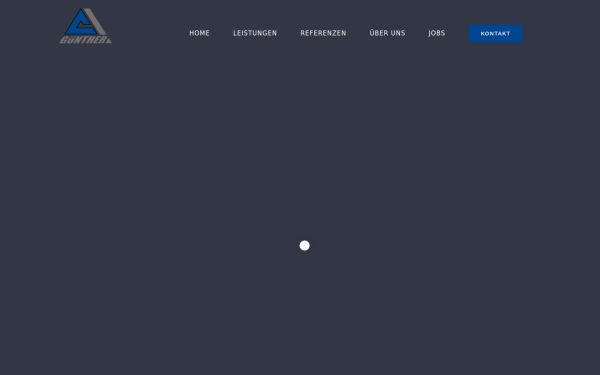Navigate to ÜBER UNS
The width and height of the screenshot is (600, 375).
[x=387, y=33]
